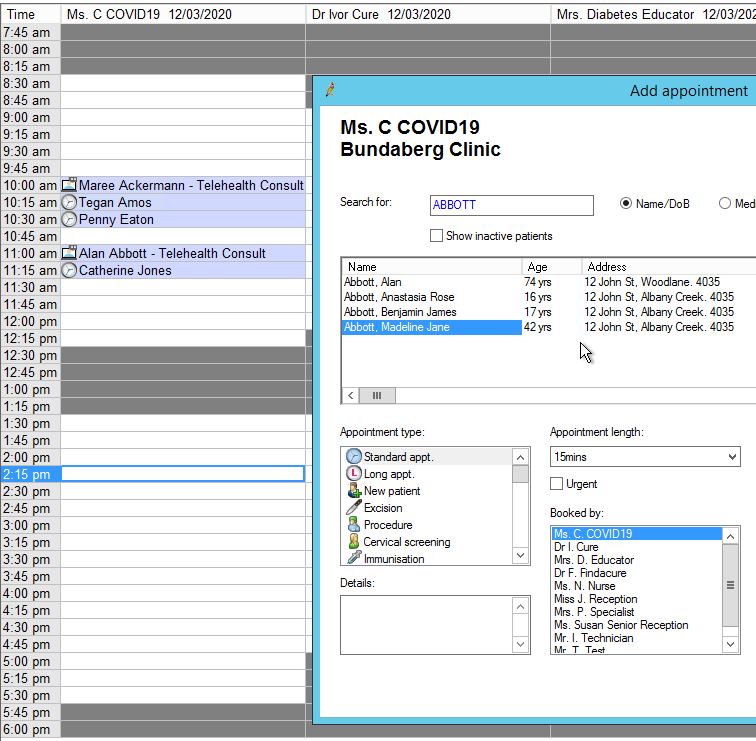This screenshot has width=756, height=741.
Task: Sort patient list by Name column header
Action: [x=431, y=267]
